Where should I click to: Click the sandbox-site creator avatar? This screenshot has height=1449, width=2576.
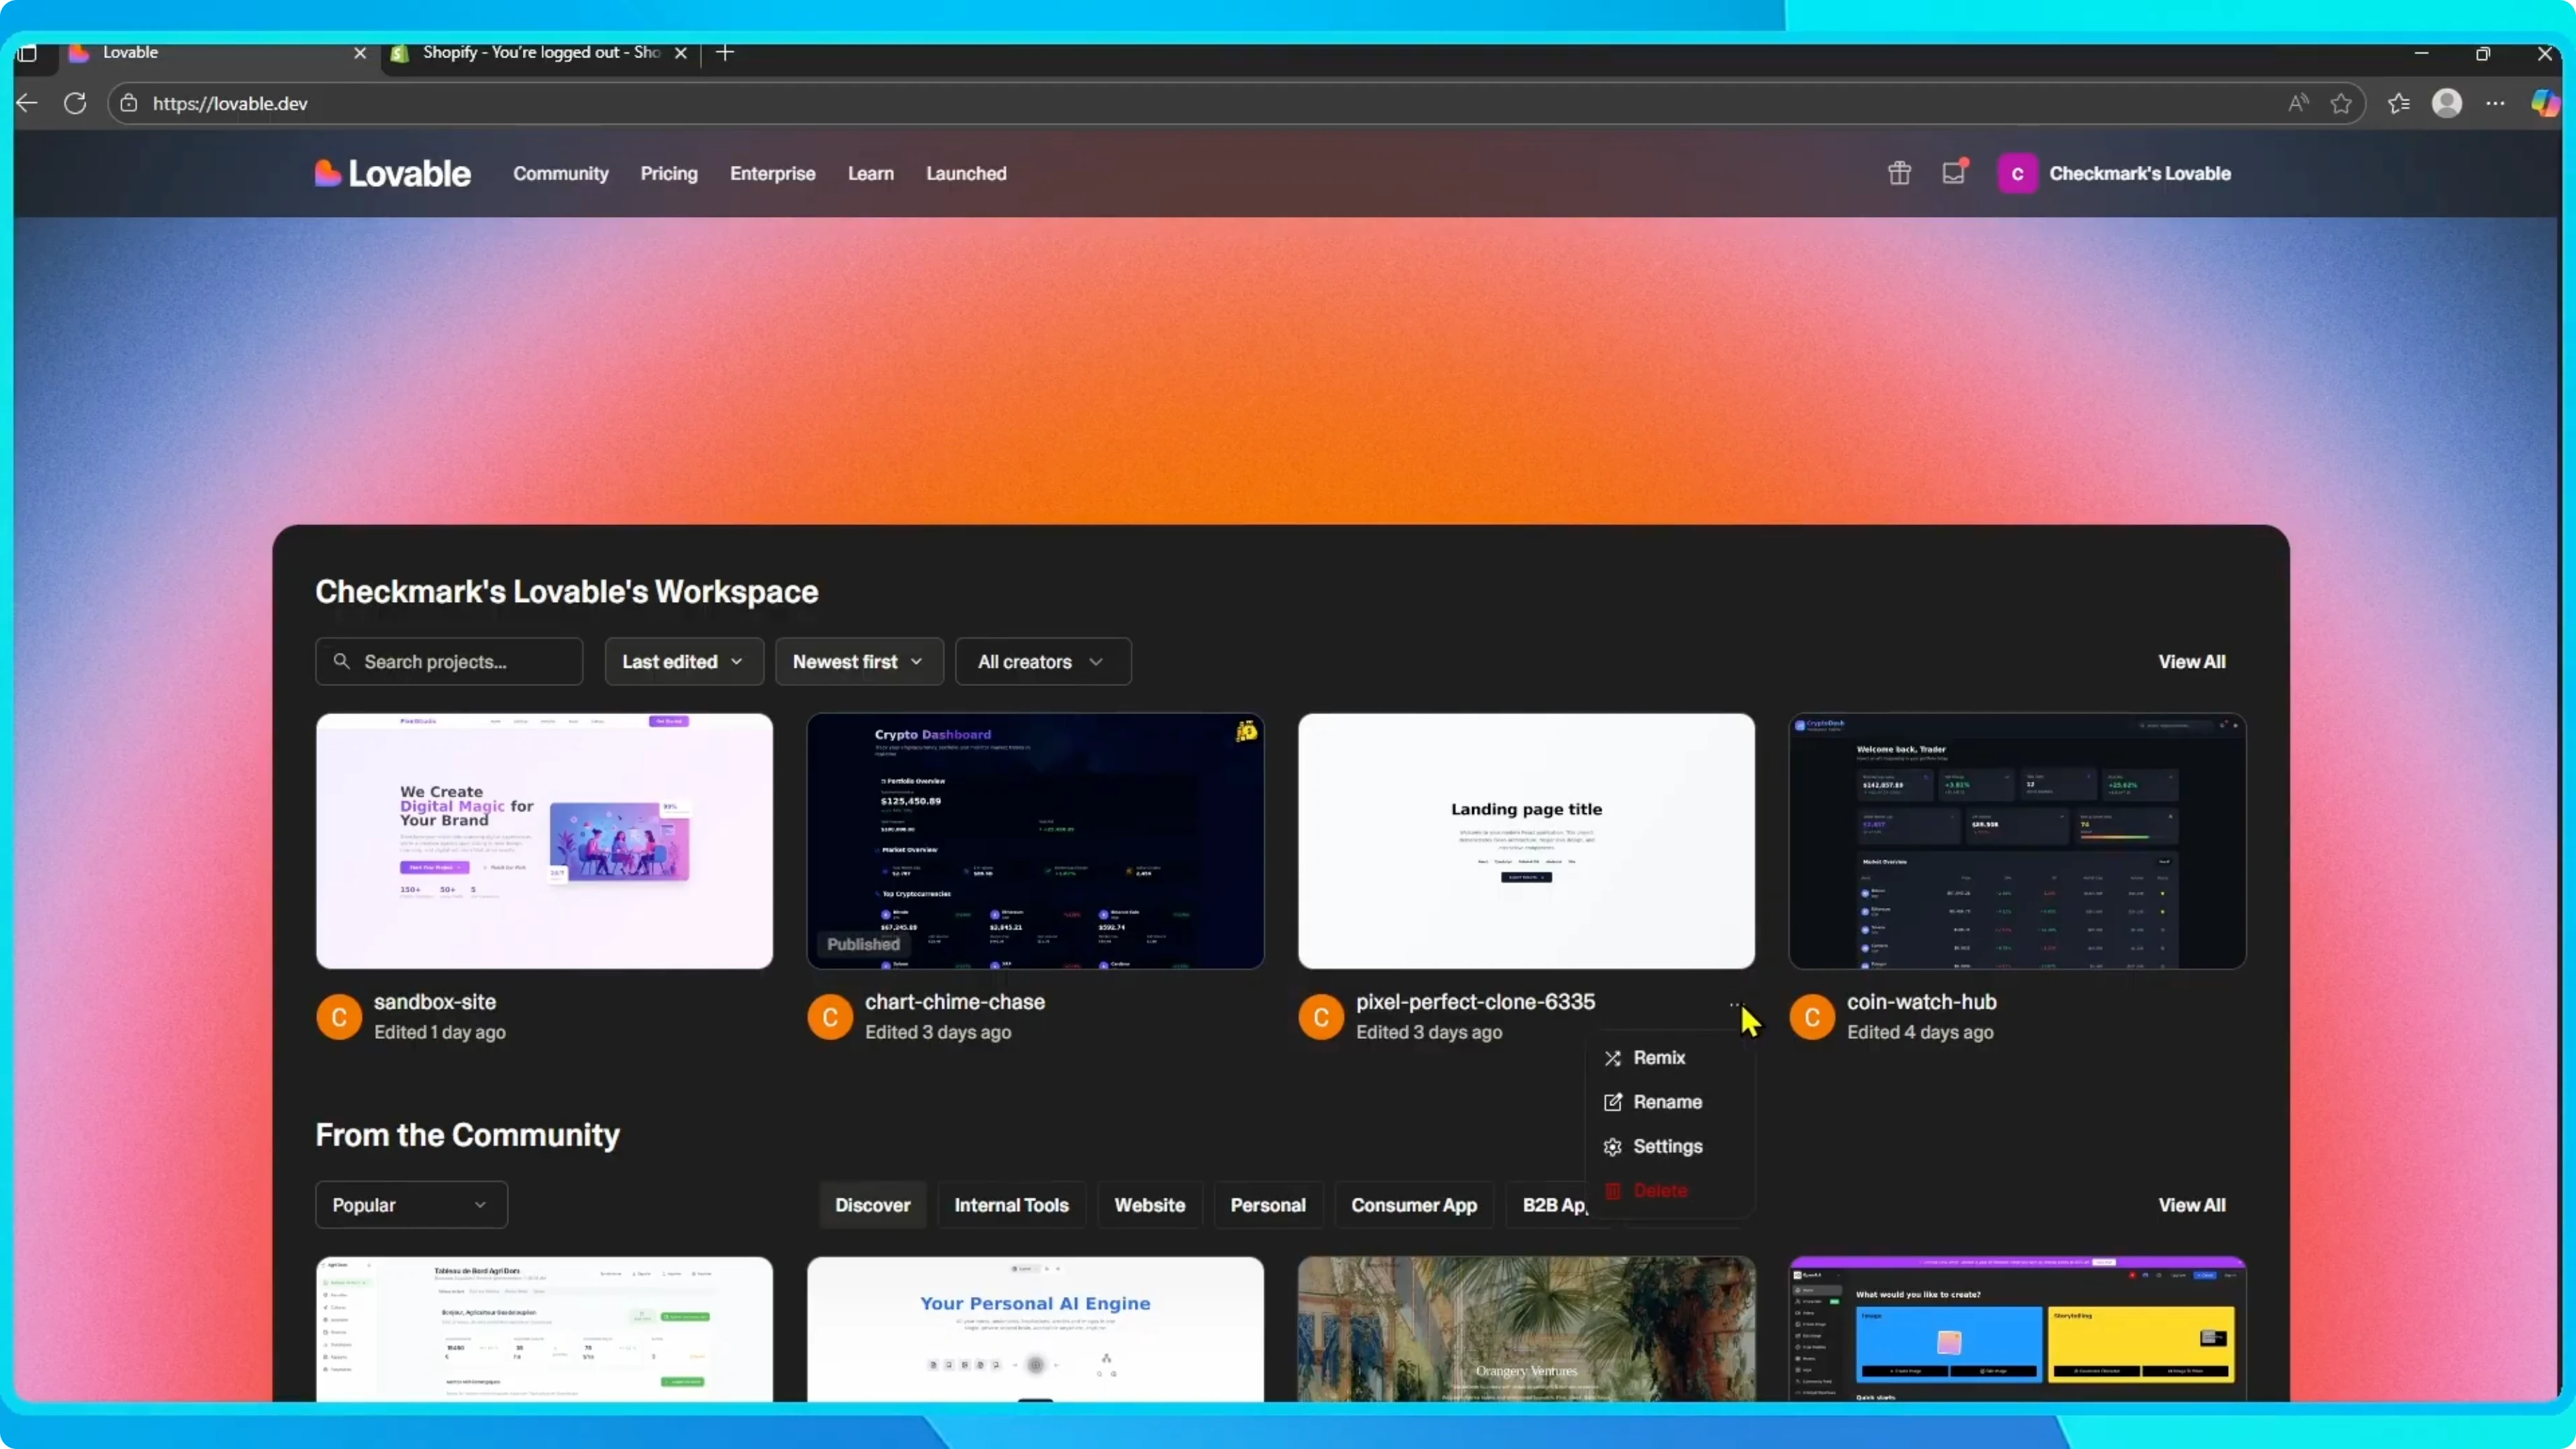339,1017
